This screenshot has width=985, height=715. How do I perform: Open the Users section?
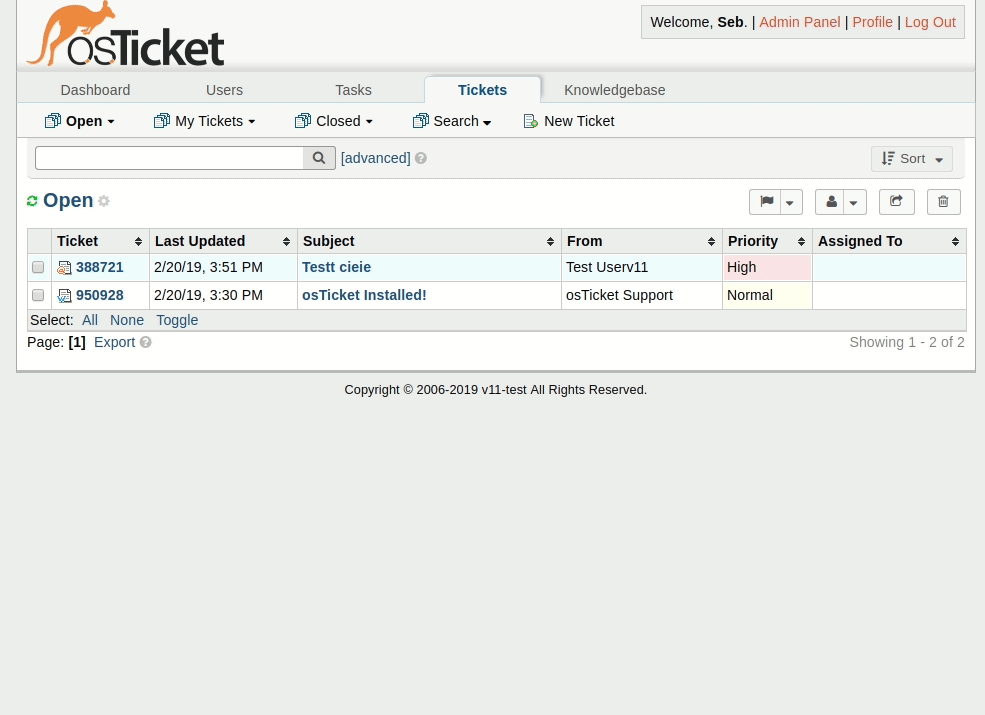(224, 90)
